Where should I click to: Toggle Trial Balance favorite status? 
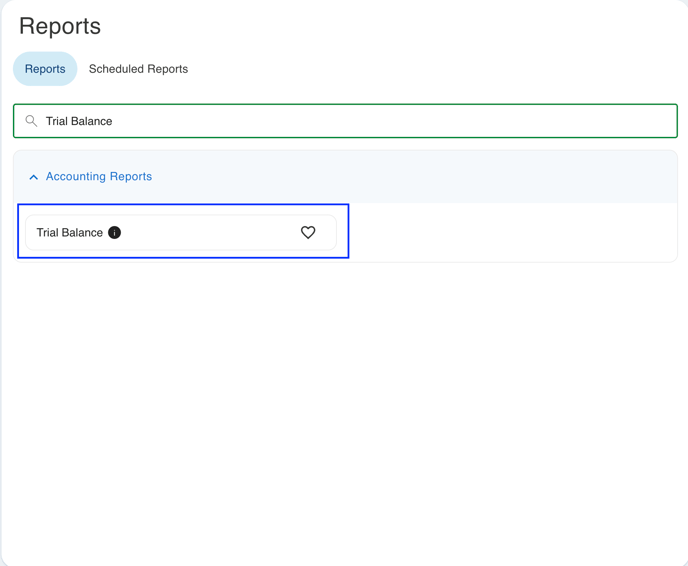(308, 232)
